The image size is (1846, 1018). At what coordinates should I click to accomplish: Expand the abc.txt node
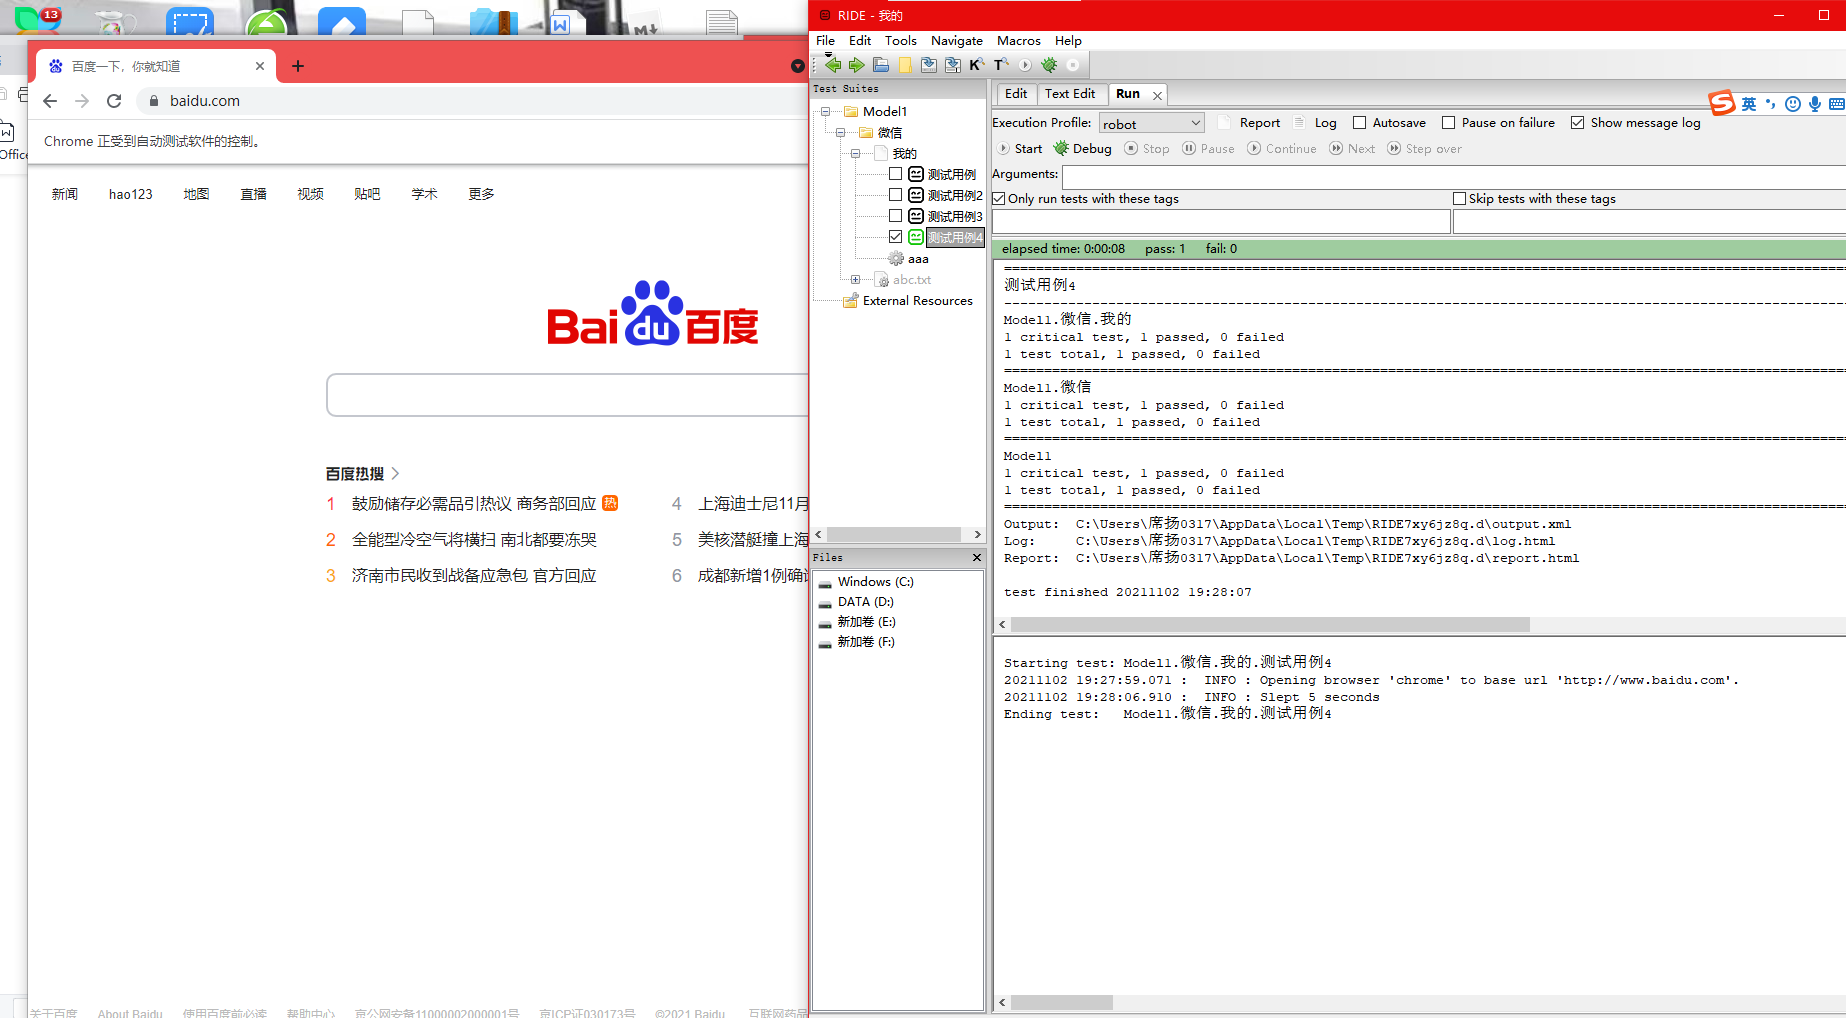pyautogui.click(x=855, y=279)
